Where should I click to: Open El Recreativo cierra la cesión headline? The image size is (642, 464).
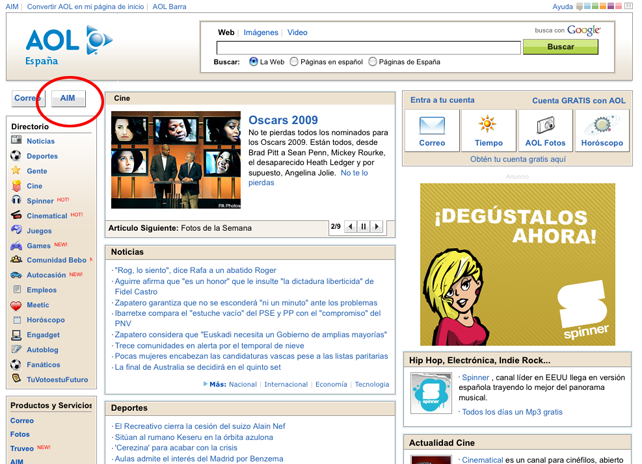coord(200,426)
